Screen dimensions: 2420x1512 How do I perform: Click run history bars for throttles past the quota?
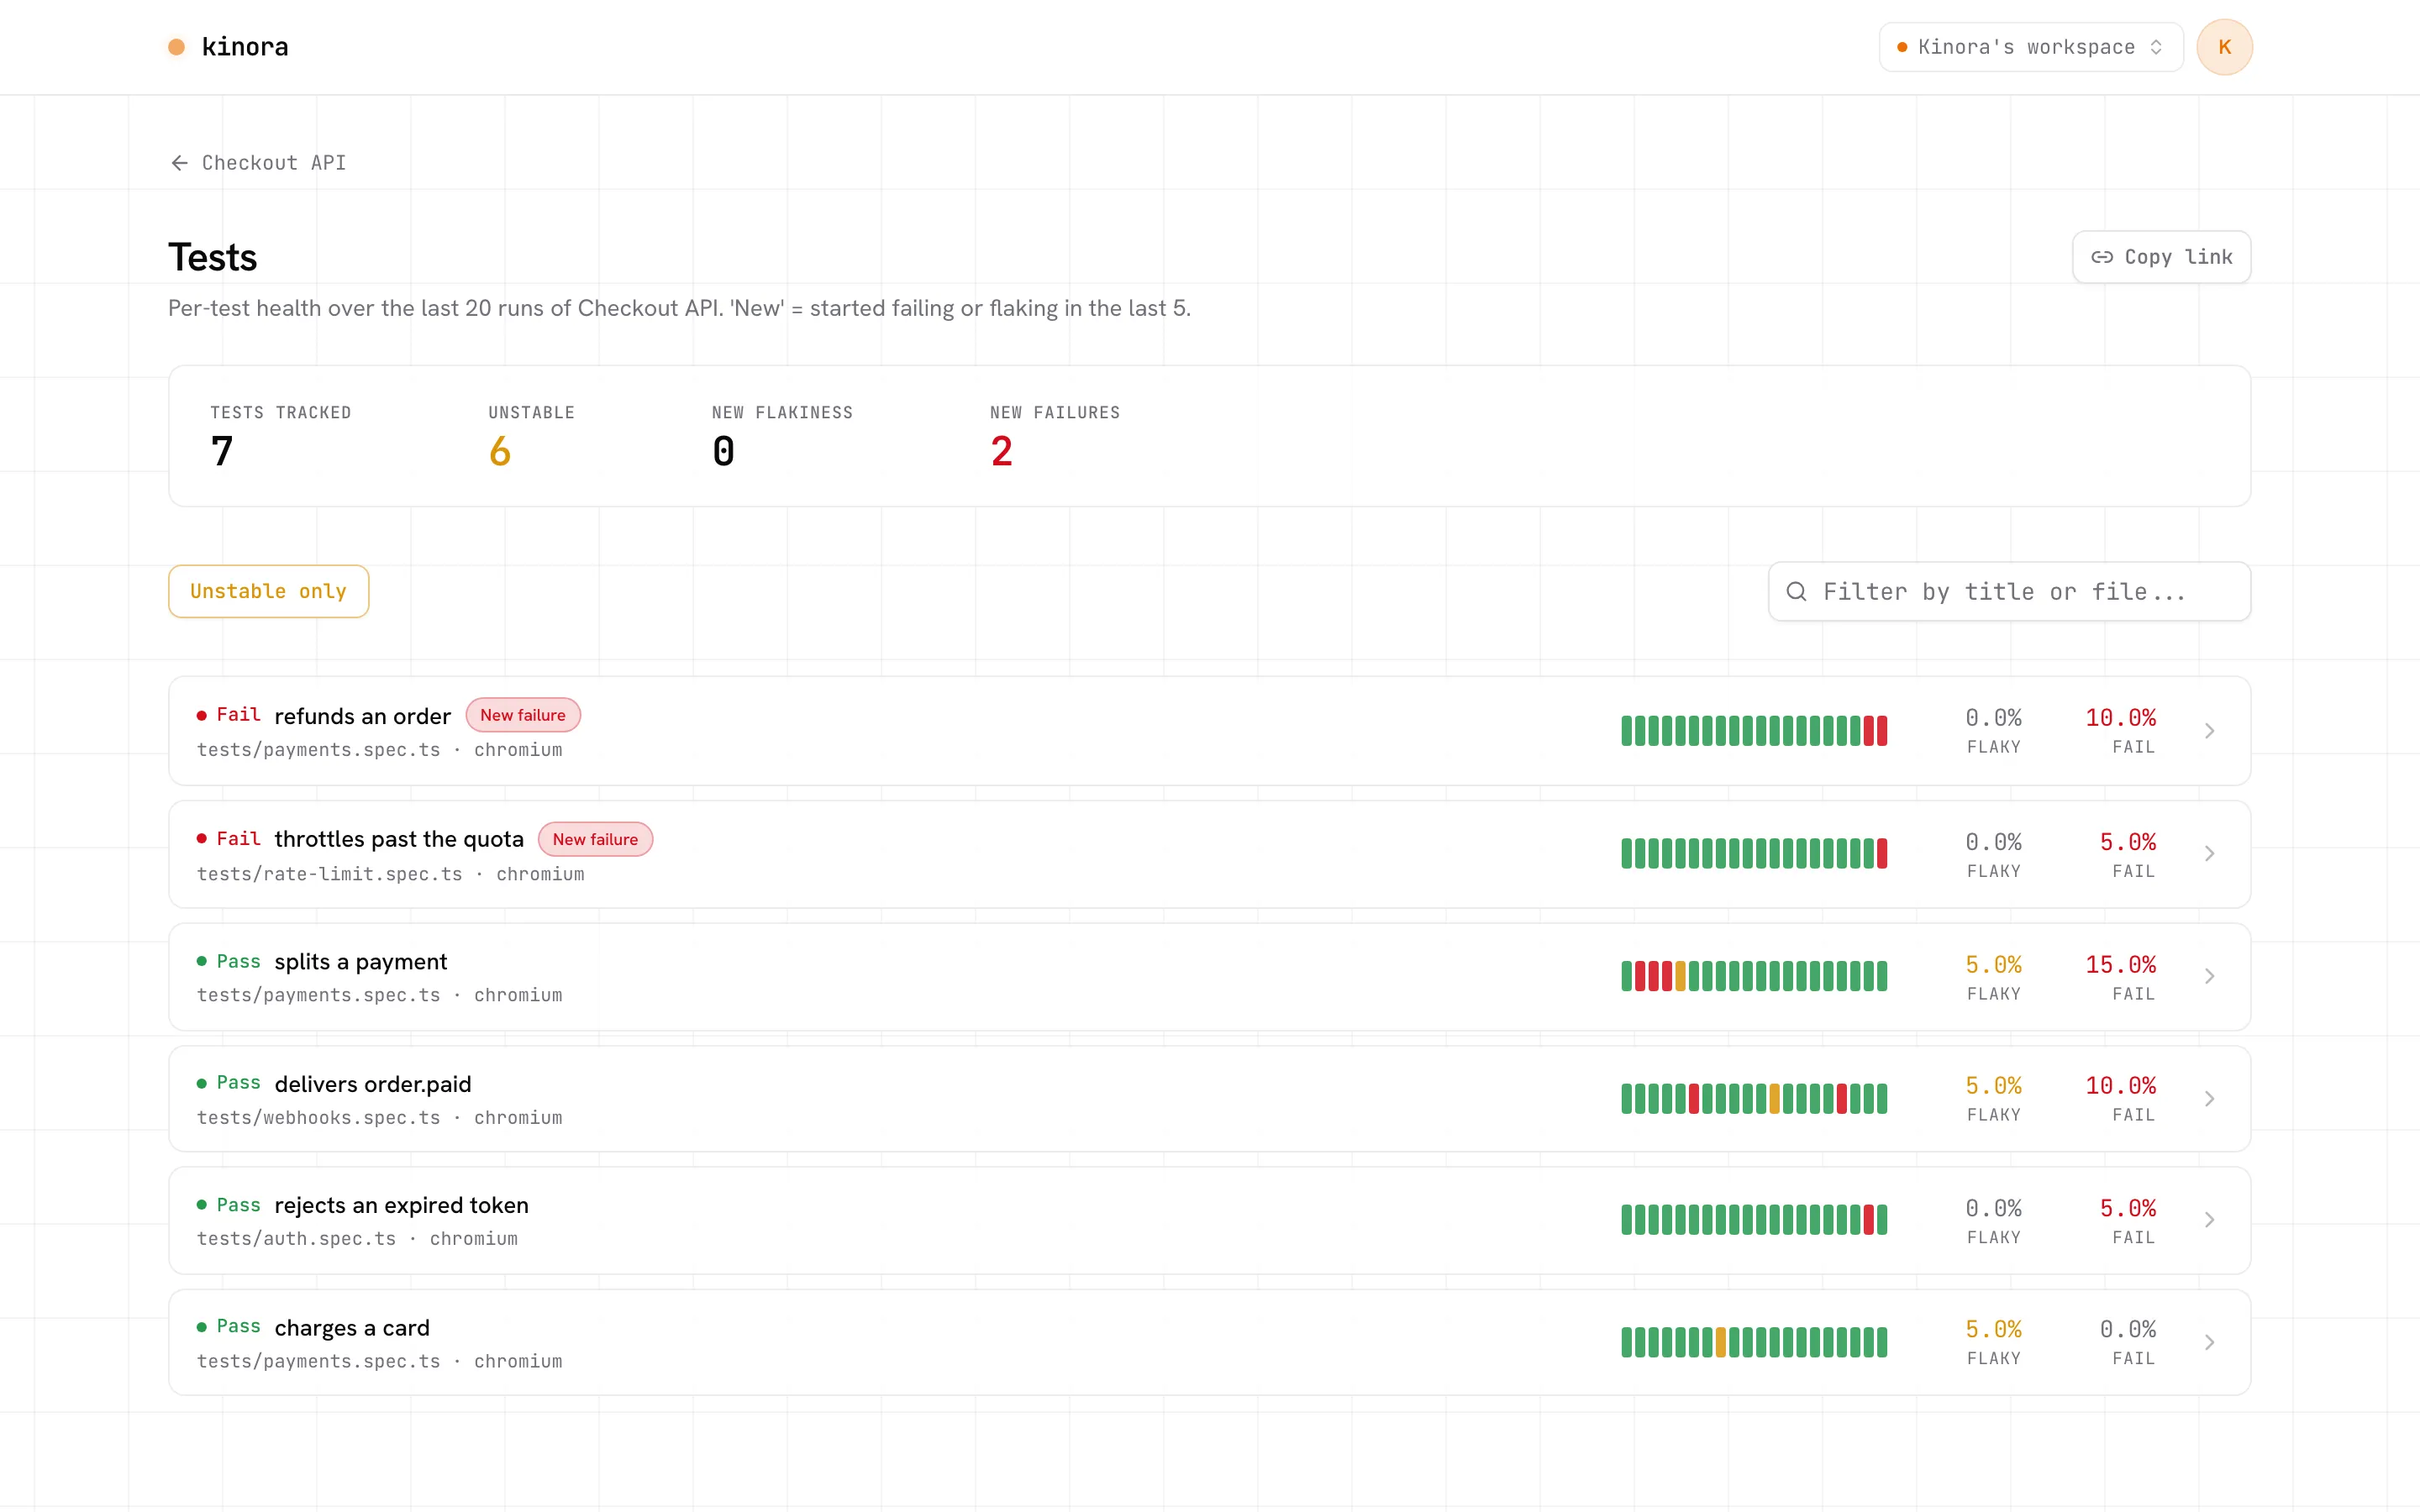pyautogui.click(x=1754, y=854)
